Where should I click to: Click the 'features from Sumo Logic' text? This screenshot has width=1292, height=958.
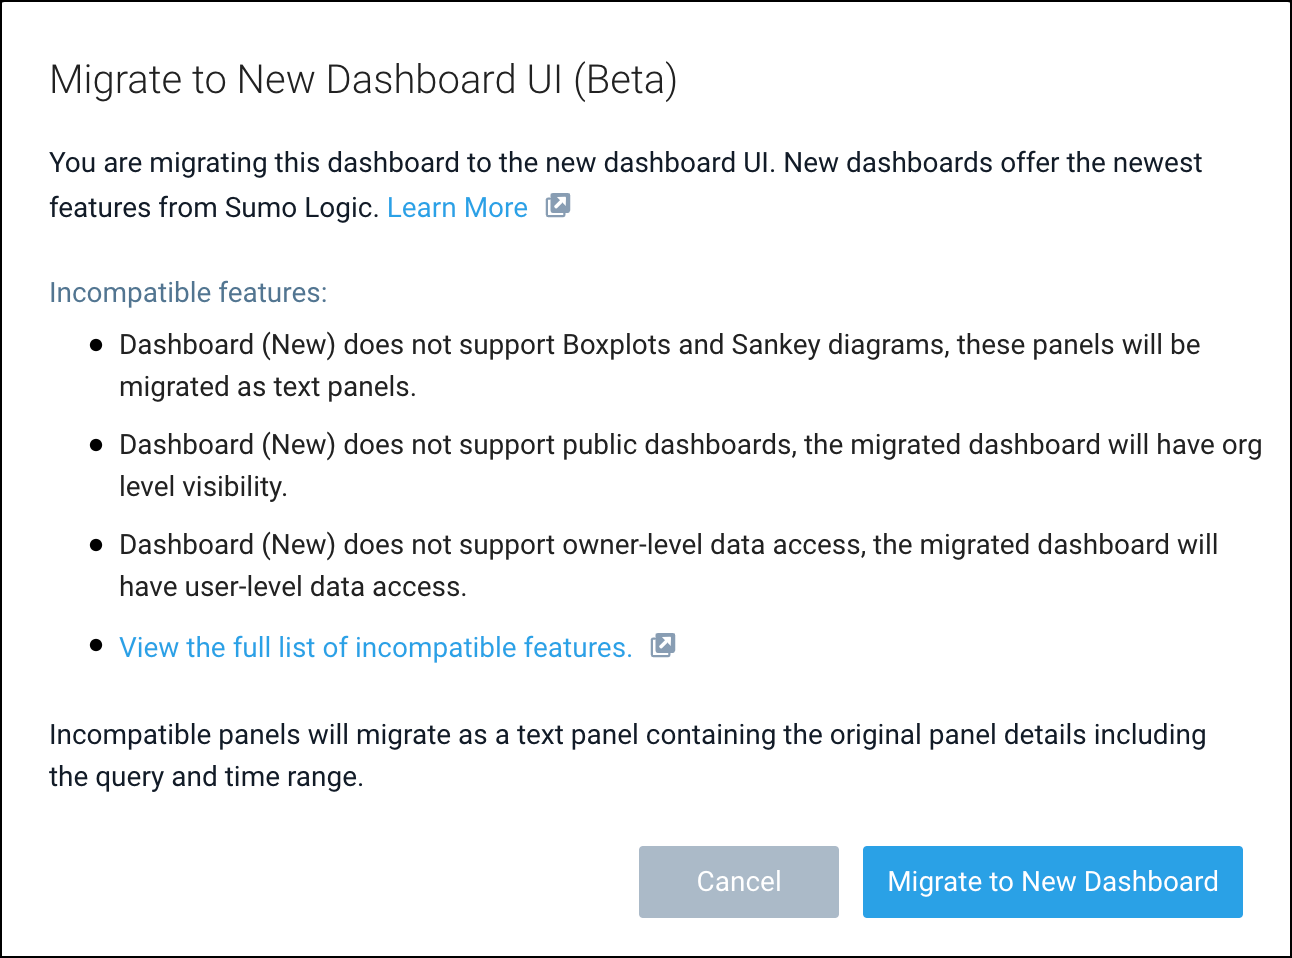[x=213, y=208]
